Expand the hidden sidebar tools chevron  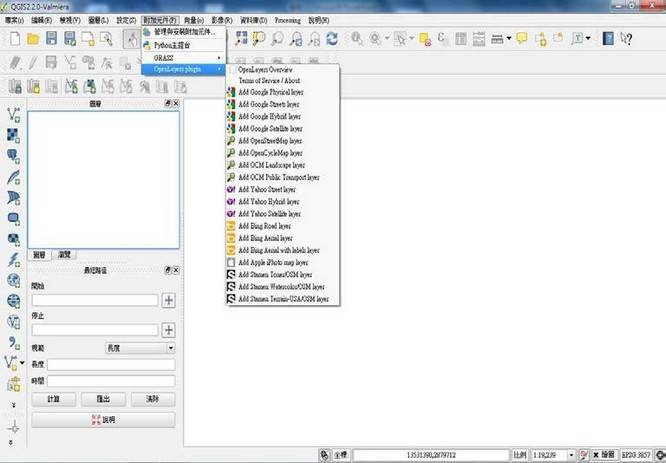14,405
